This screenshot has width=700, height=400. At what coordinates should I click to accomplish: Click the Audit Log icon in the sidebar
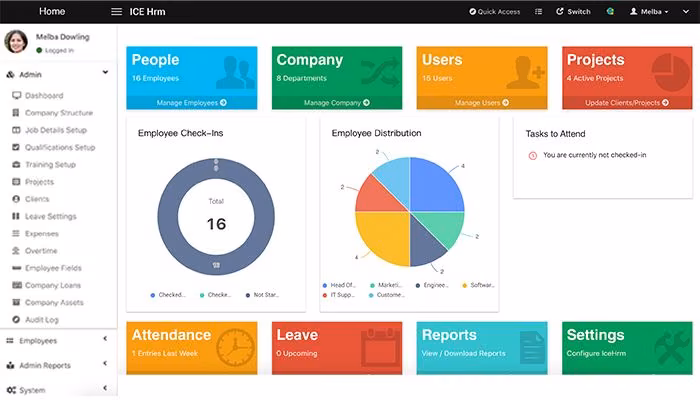(x=16, y=320)
